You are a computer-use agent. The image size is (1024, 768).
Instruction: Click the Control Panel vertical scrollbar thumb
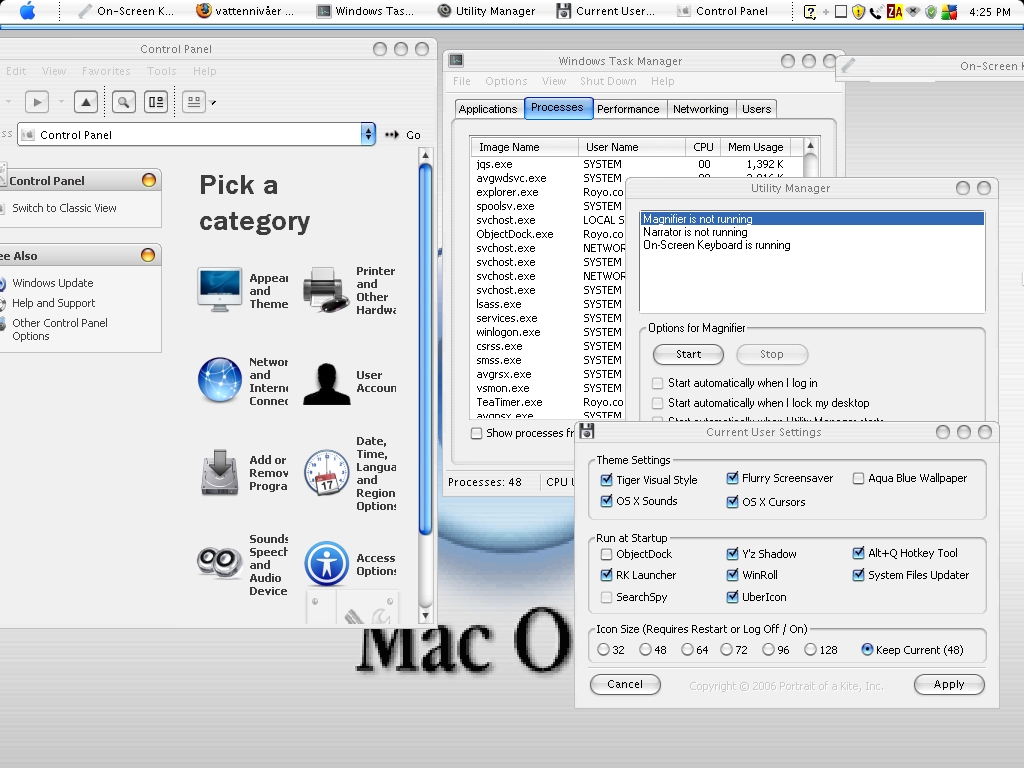coord(425,349)
